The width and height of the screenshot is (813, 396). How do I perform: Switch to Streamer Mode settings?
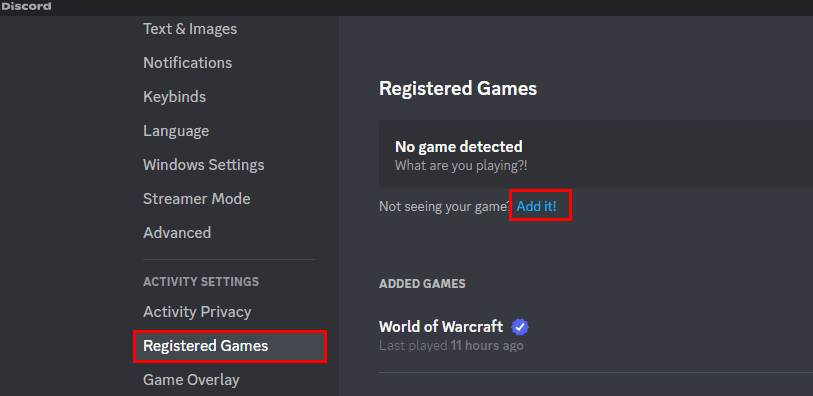click(x=197, y=199)
